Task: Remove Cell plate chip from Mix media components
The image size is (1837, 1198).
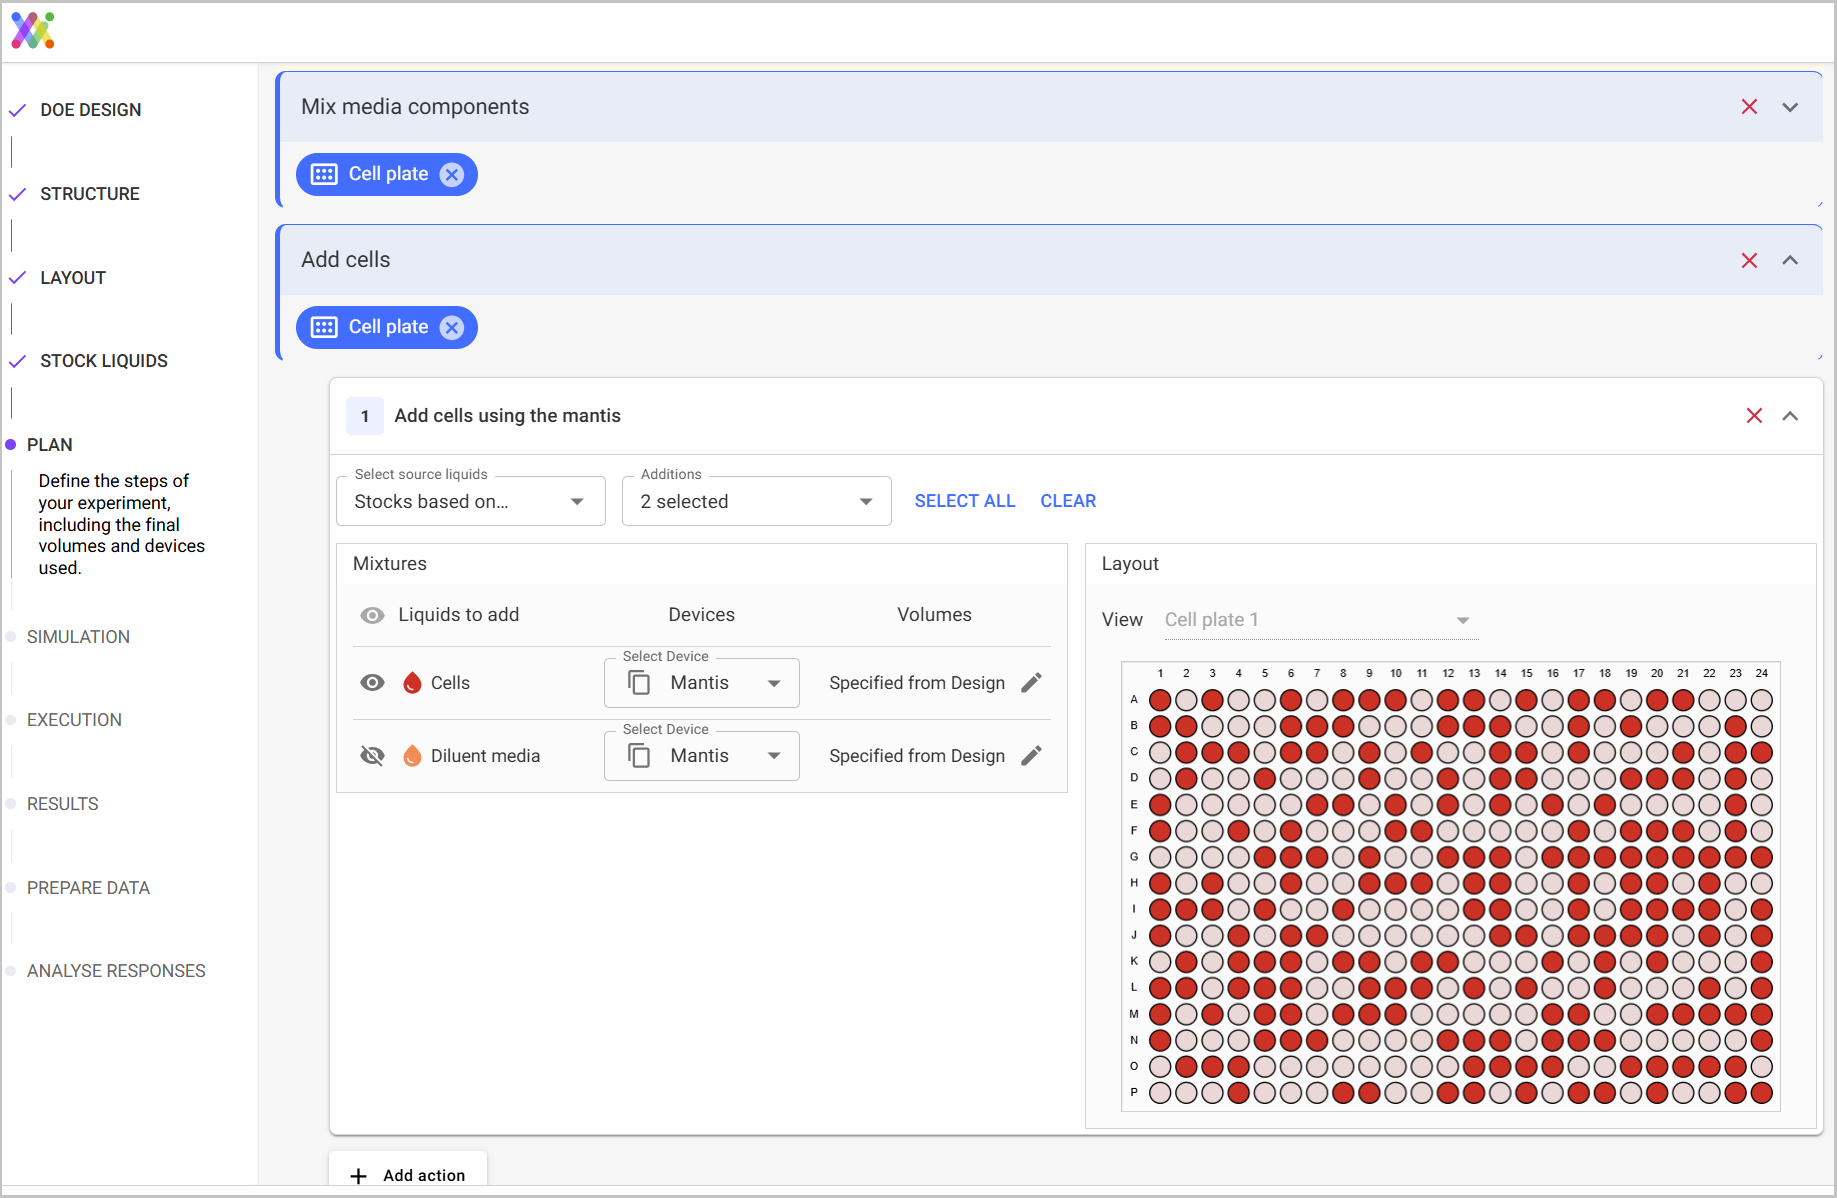Action: coord(452,175)
